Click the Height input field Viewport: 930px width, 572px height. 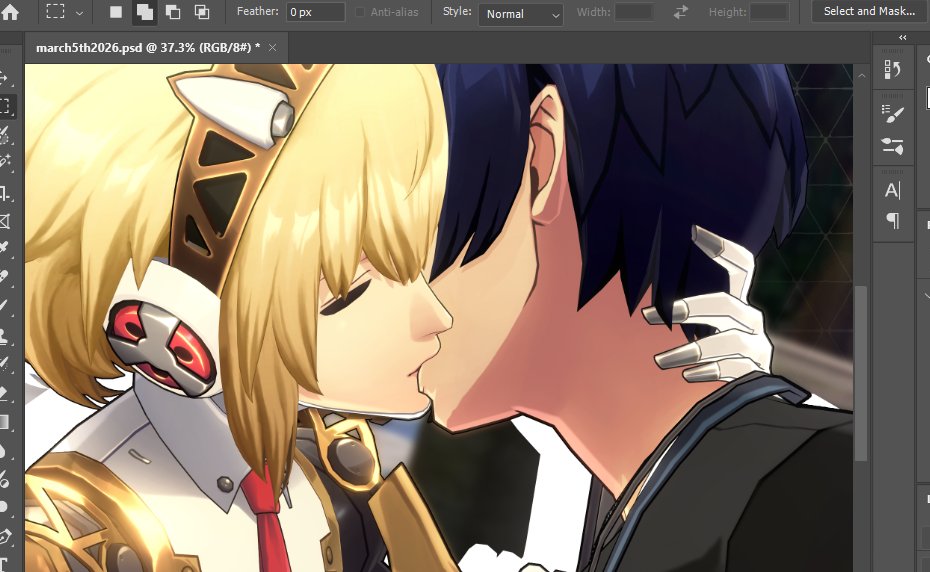769,12
